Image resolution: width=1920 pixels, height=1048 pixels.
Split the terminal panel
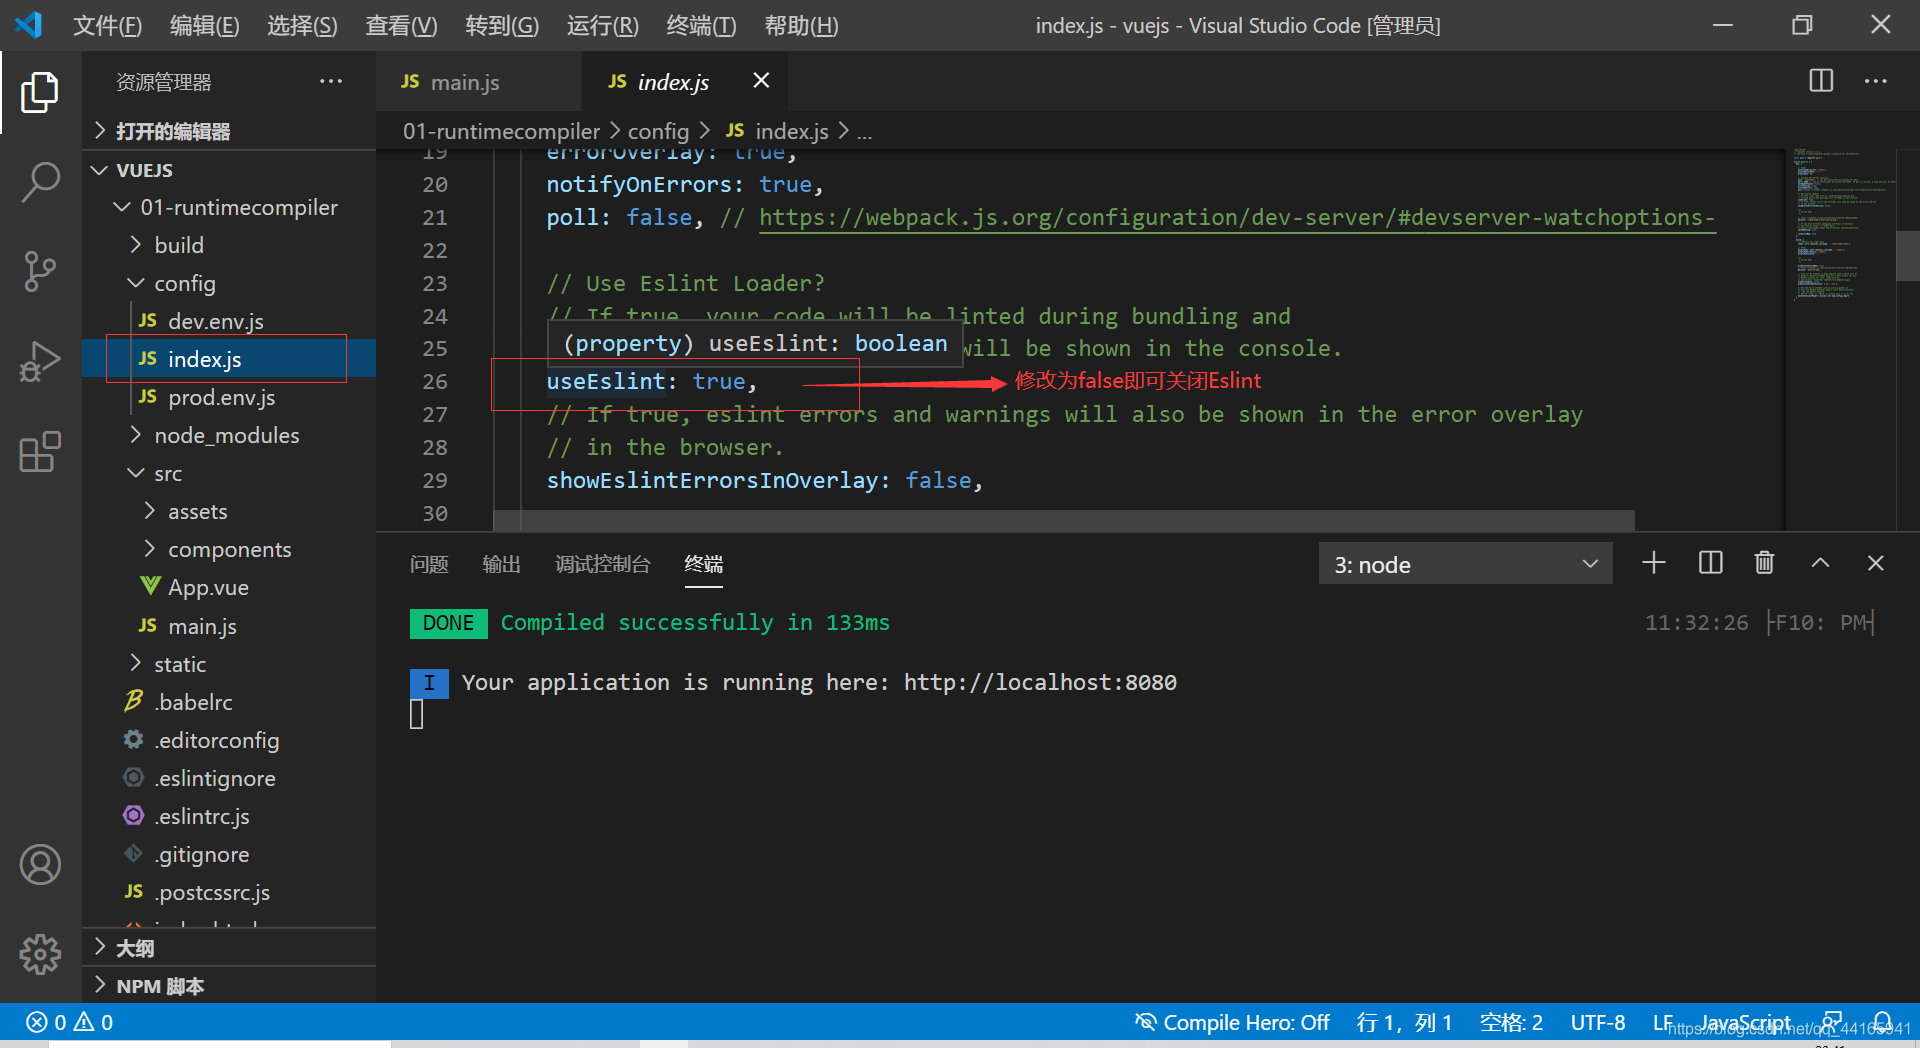point(1710,564)
